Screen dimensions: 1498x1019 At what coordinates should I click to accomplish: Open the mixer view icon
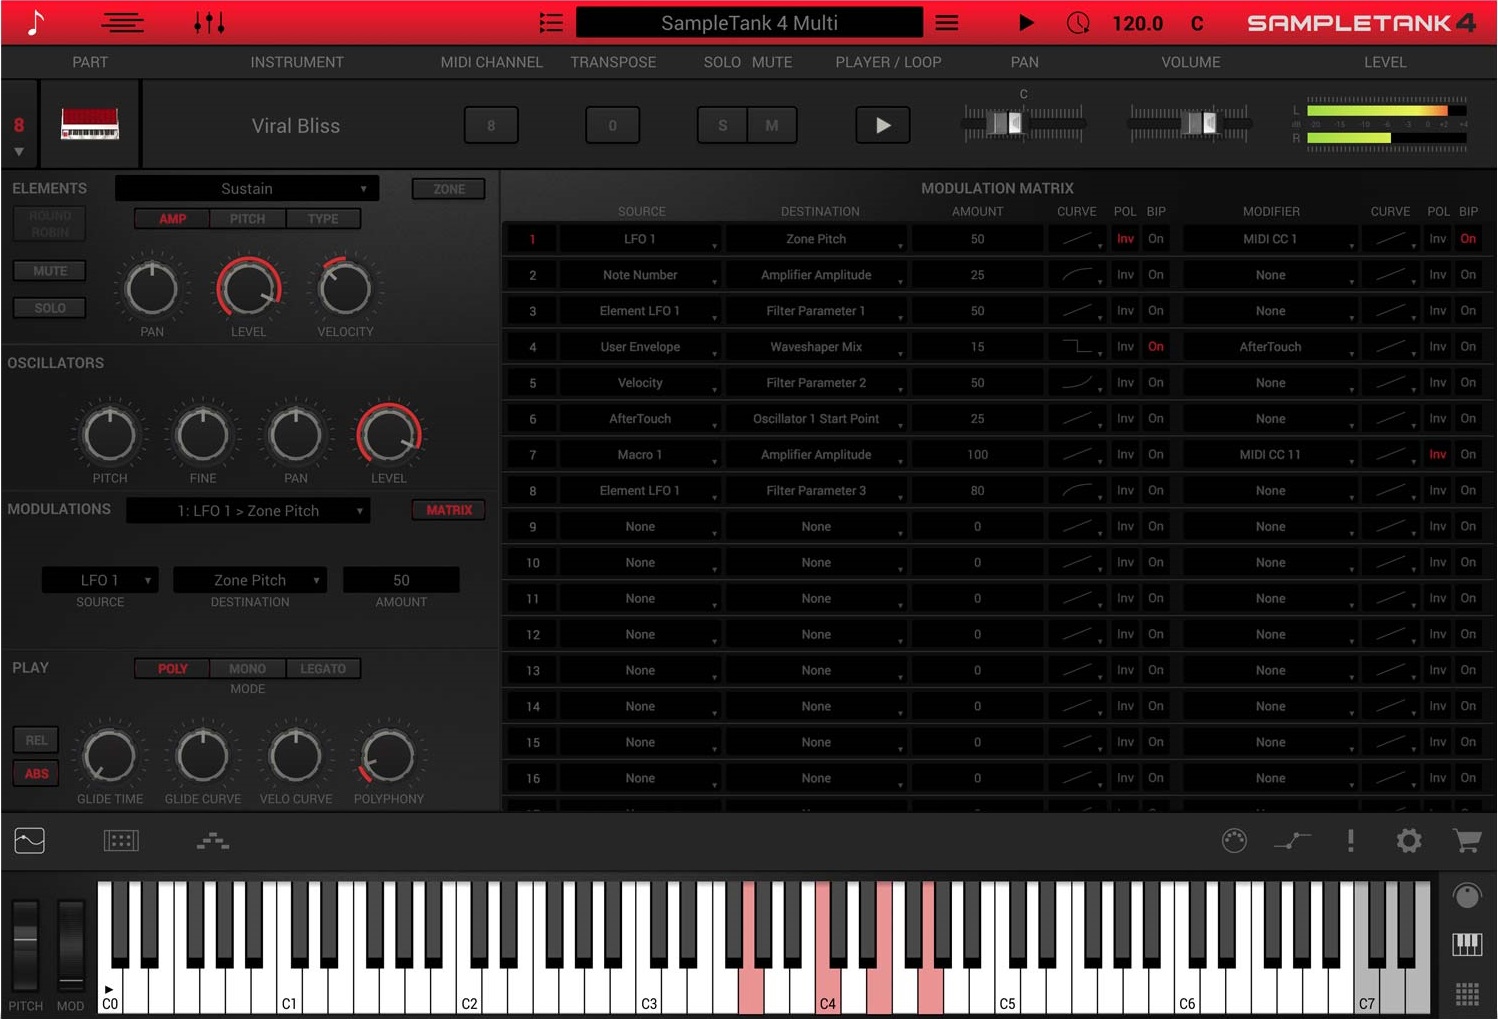122,22
